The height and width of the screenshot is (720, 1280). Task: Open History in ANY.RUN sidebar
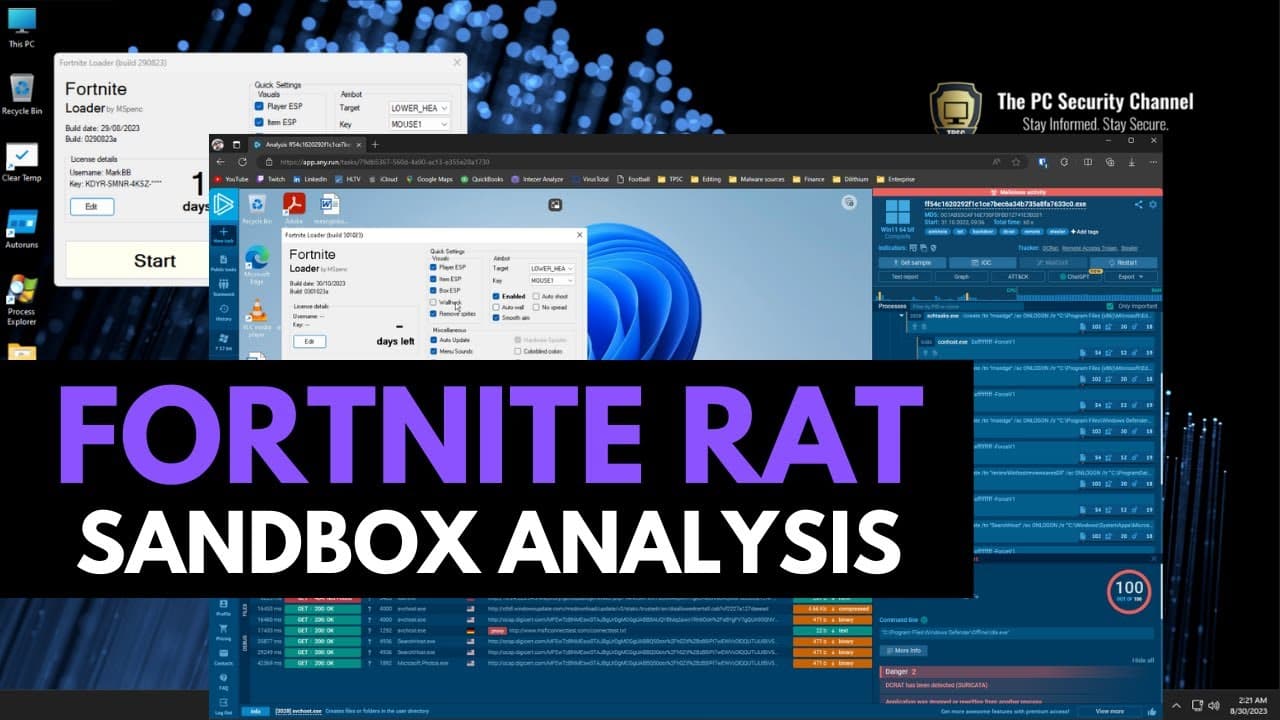[x=223, y=313]
